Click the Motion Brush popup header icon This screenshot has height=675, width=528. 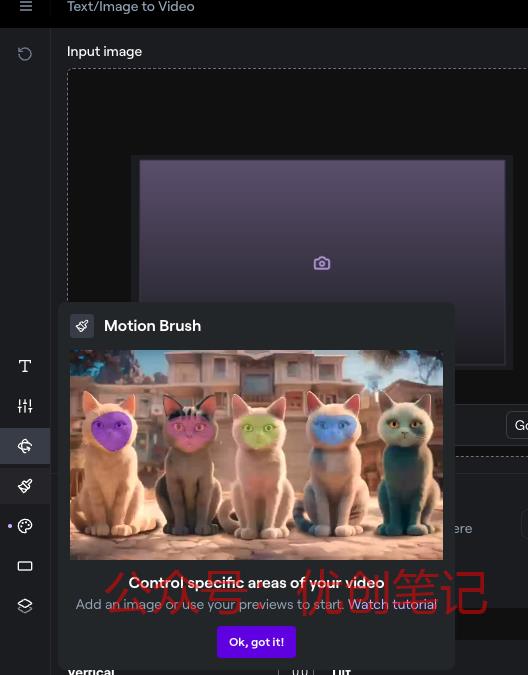tap(82, 326)
